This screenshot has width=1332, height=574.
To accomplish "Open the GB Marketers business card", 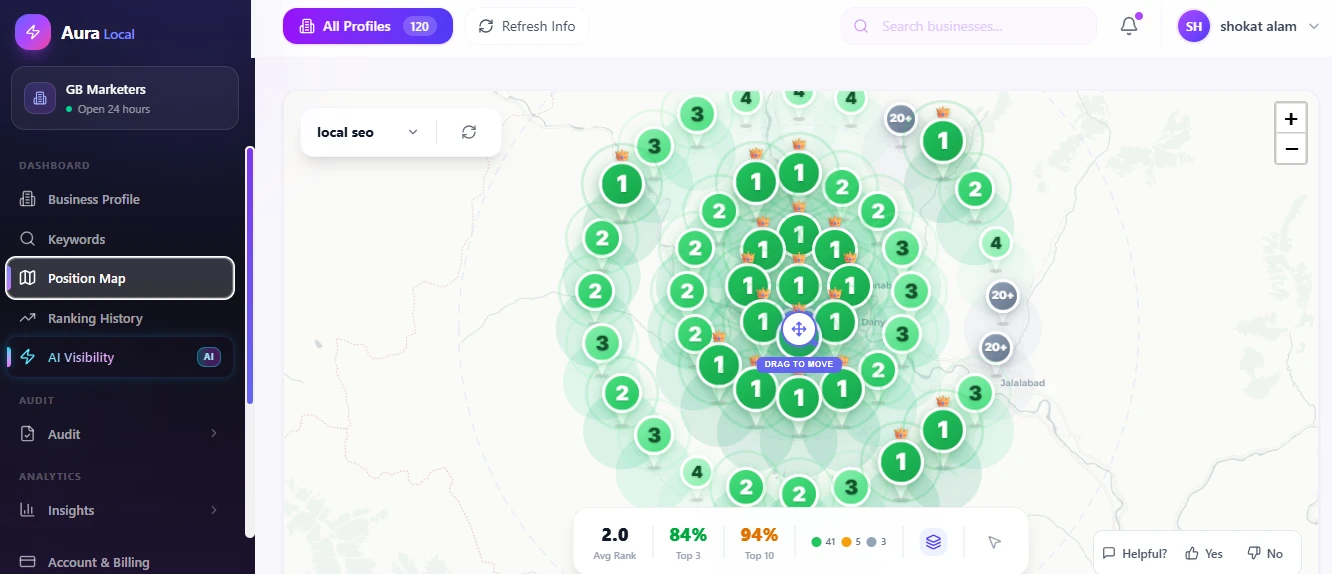I will pos(125,98).
